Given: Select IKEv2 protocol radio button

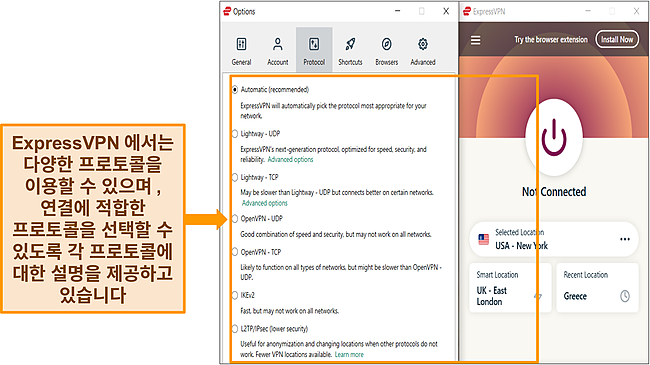Looking at the screenshot, I should click(x=235, y=295).
